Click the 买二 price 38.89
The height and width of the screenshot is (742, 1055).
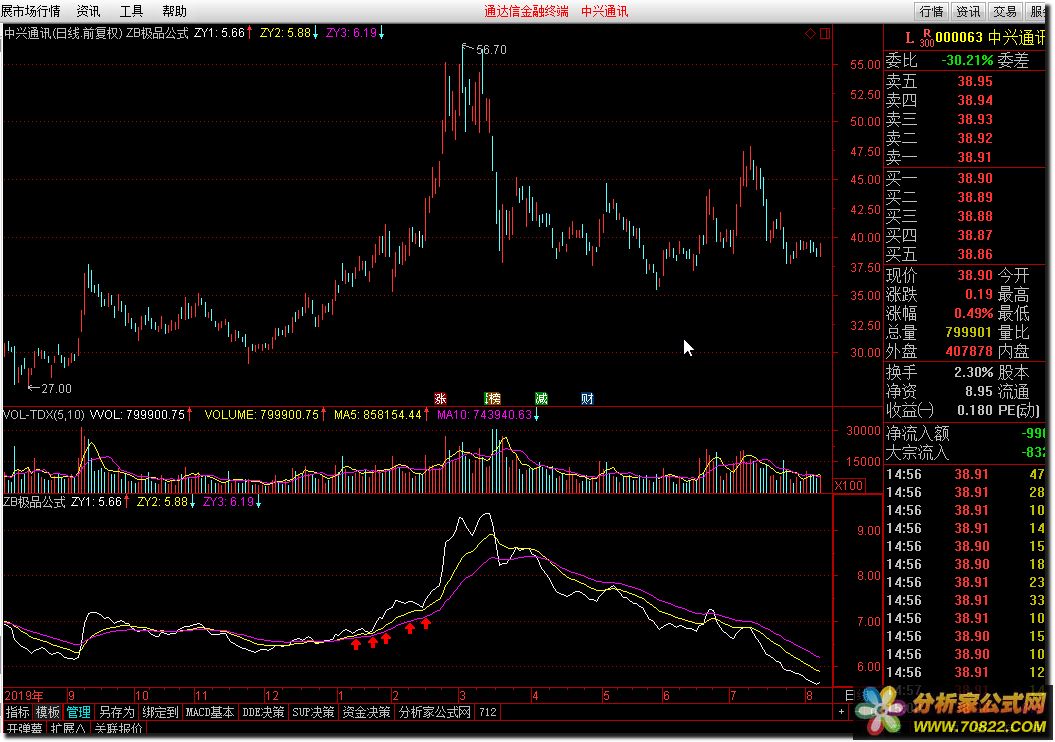tap(975, 197)
